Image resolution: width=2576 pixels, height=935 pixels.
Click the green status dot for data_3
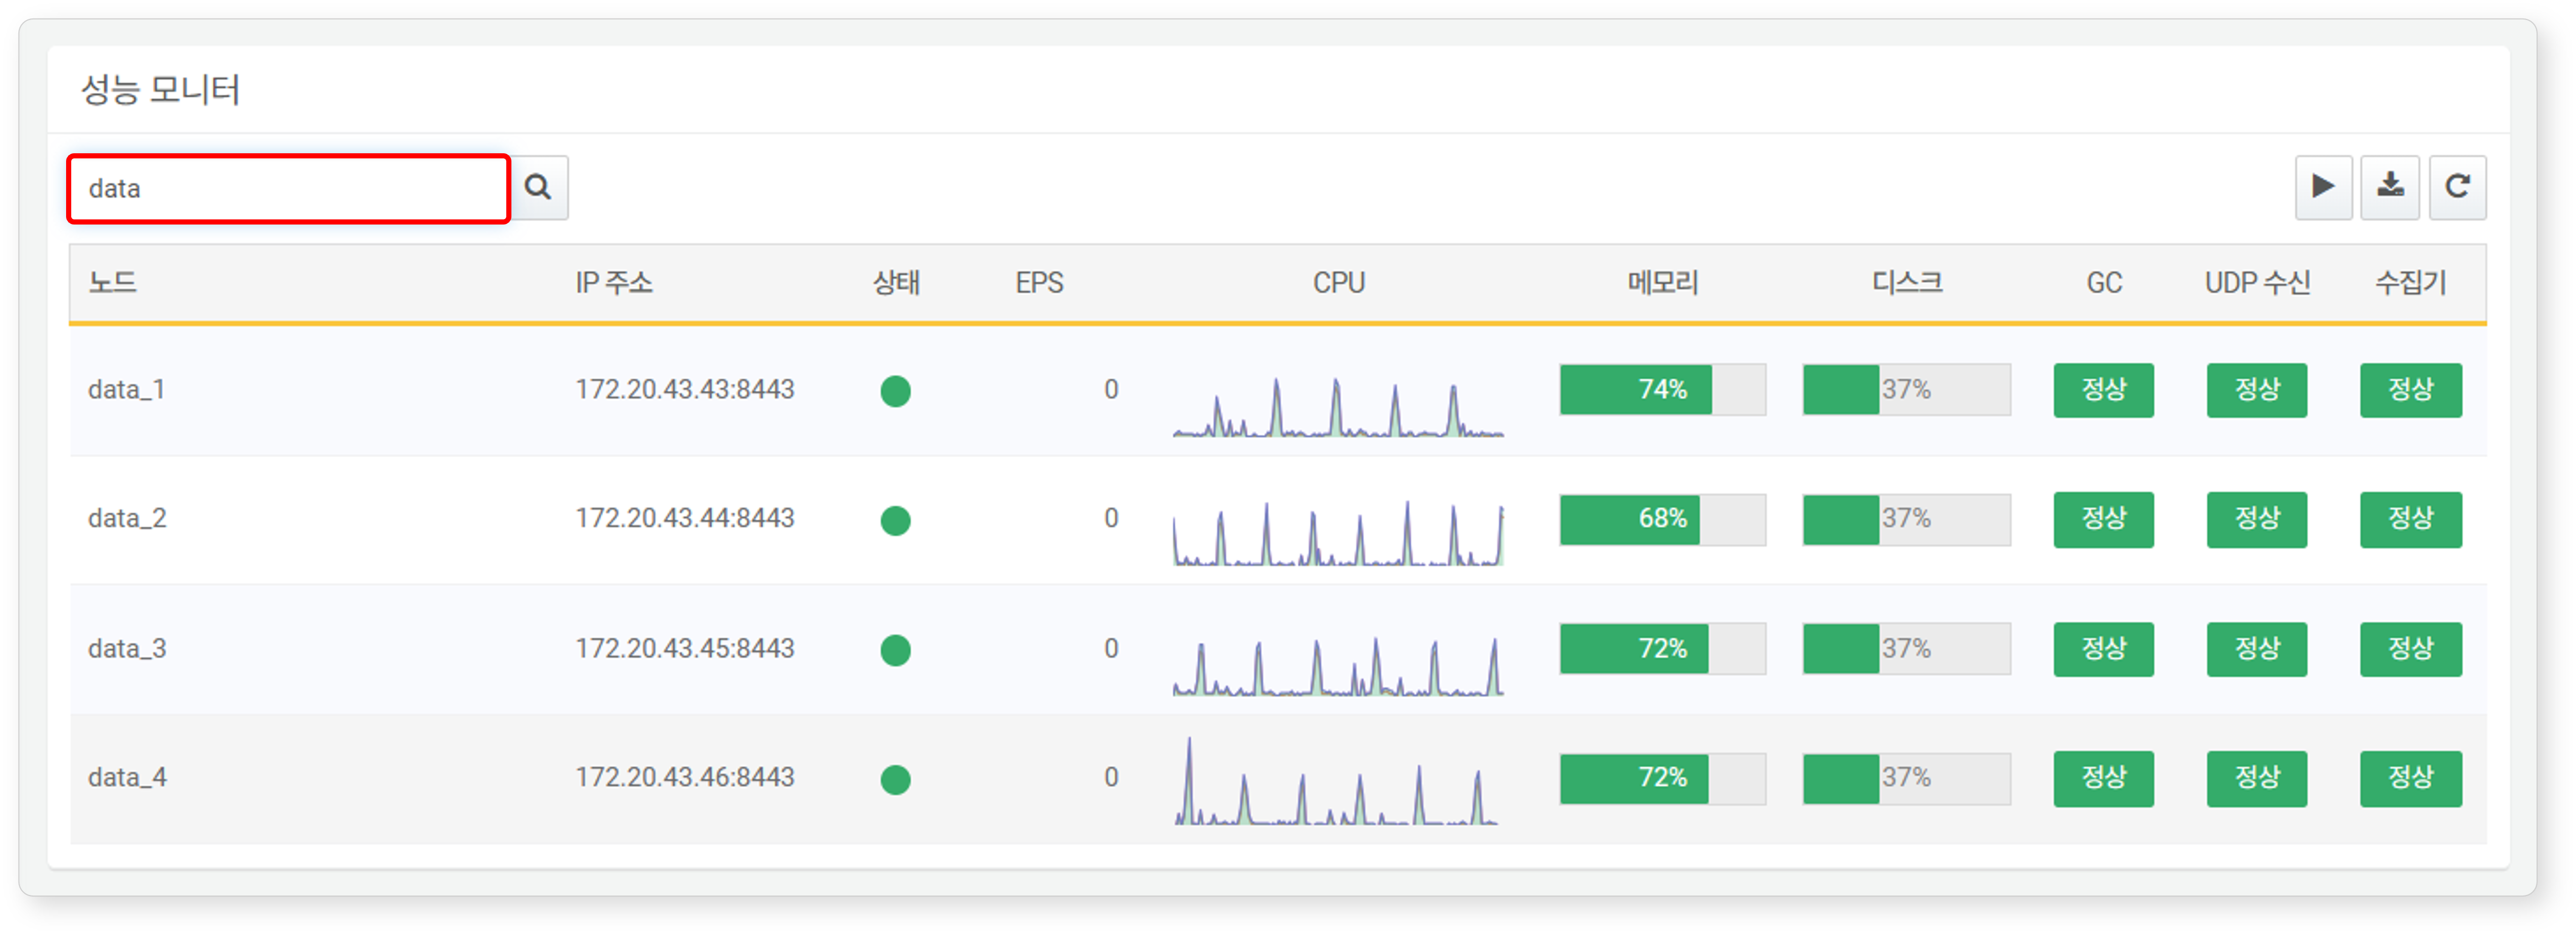pyautogui.click(x=896, y=650)
